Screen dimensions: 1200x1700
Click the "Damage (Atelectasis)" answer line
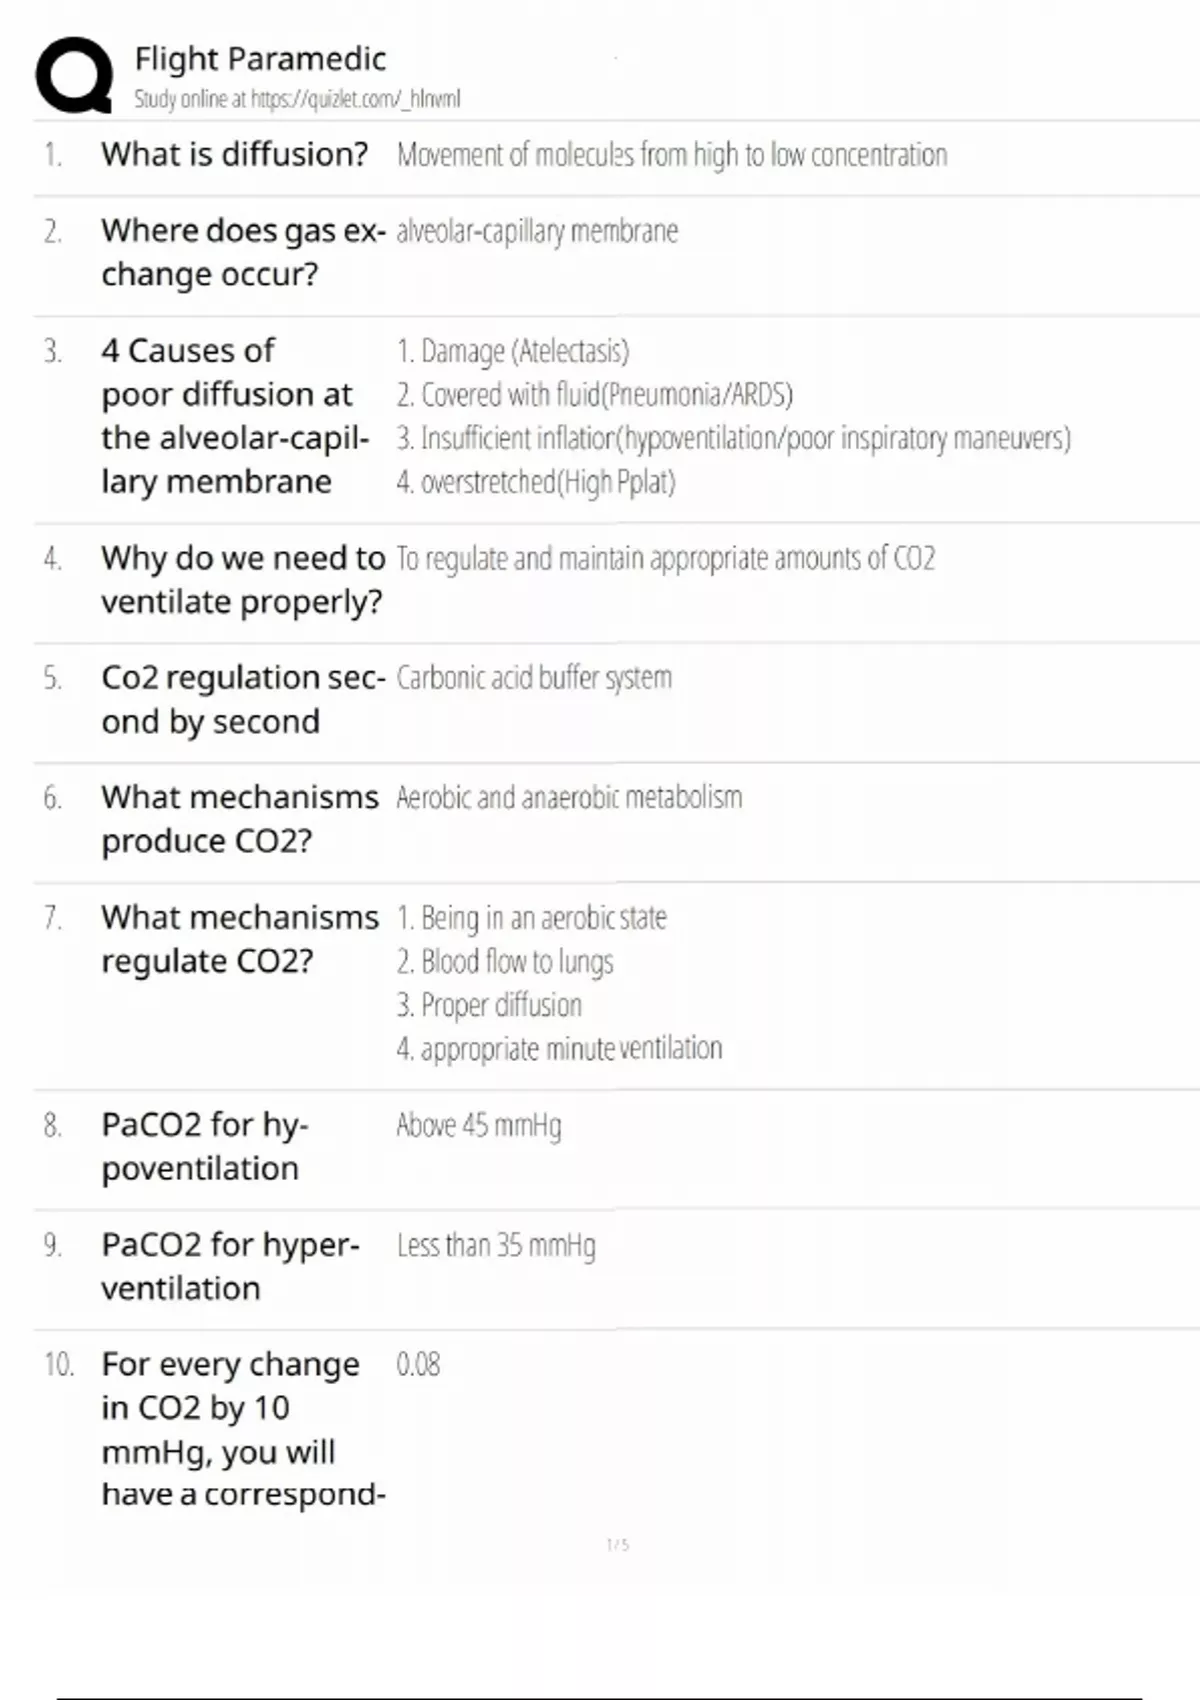(513, 351)
